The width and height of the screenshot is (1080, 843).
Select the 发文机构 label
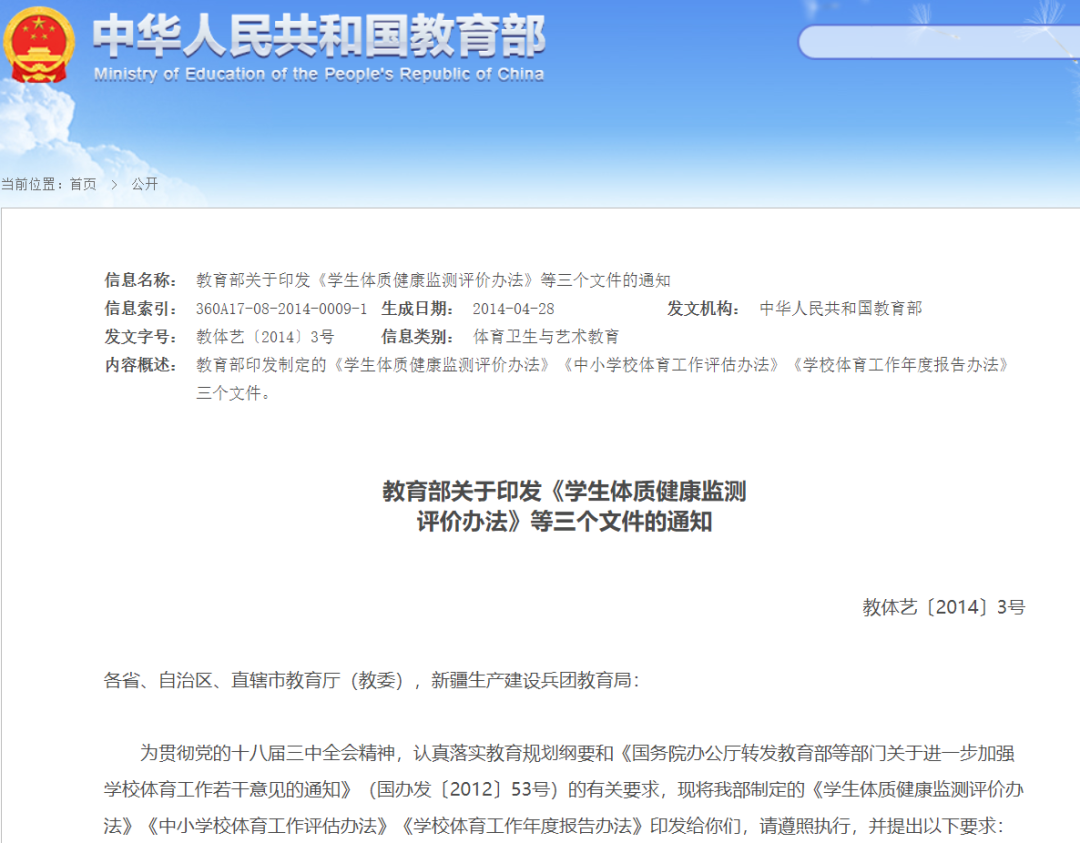(703, 308)
